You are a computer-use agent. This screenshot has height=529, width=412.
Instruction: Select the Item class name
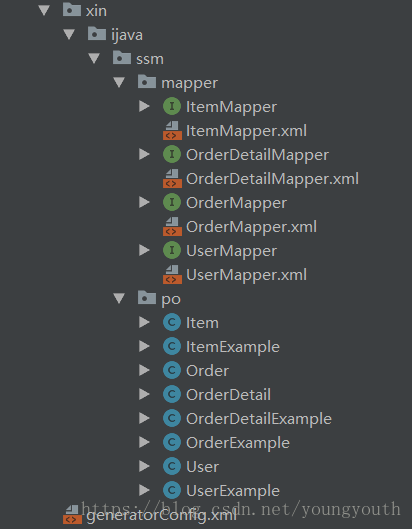202,323
